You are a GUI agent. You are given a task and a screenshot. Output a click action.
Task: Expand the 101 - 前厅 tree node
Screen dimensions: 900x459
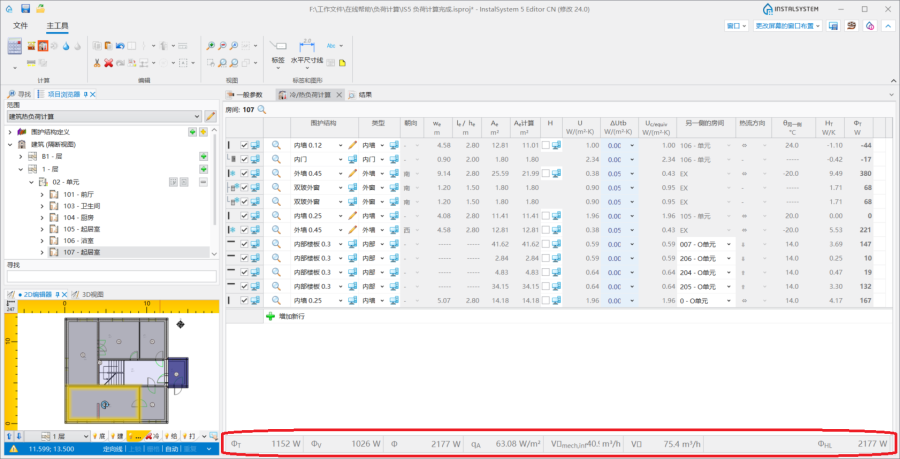[42, 195]
